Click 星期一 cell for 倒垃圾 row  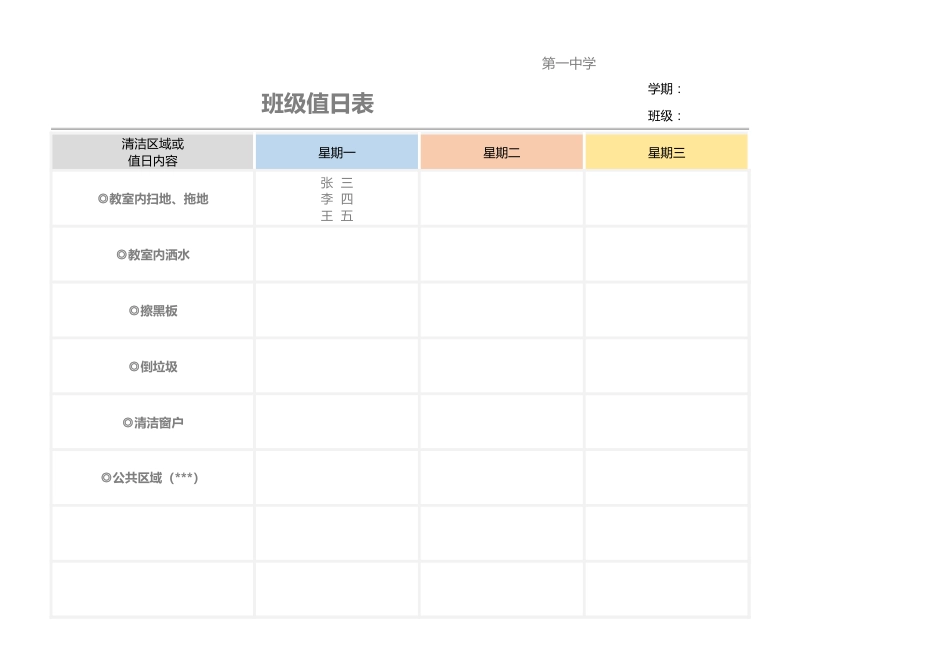pyautogui.click(x=337, y=367)
